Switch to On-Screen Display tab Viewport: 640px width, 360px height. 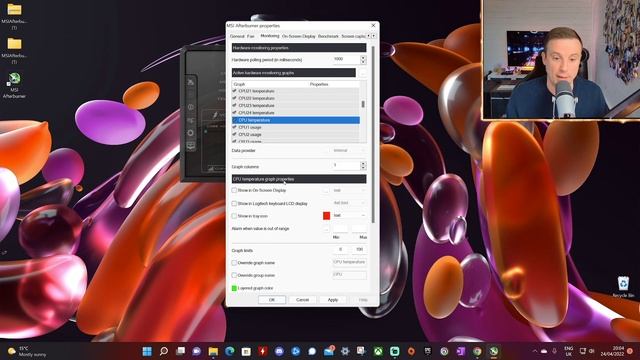tap(299, 36)
